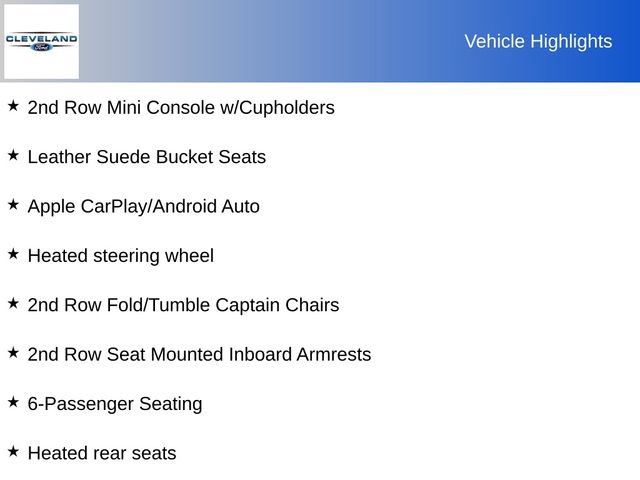Click the 2nd Row Fold/Tumble Captain Chairs text
This screenshot has height=480, width=640.
pos(183,305)
